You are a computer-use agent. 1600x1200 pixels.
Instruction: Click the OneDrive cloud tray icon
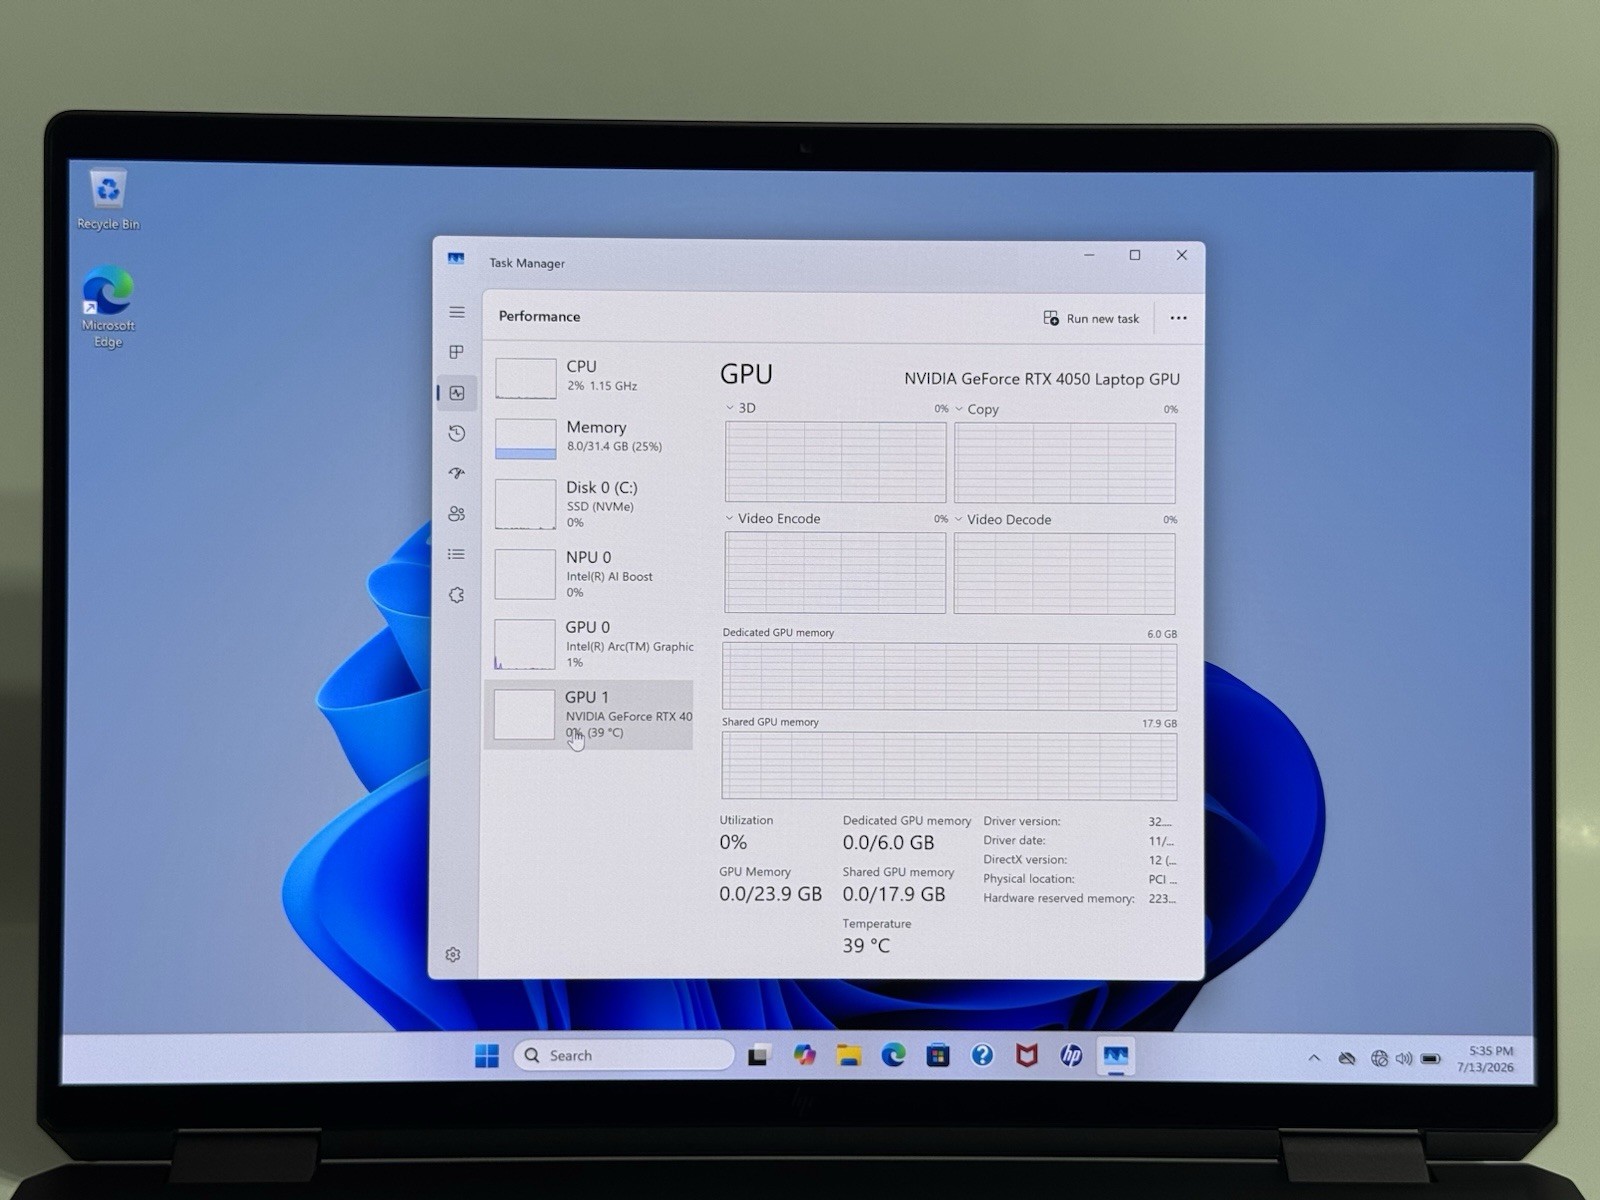1347,1058
